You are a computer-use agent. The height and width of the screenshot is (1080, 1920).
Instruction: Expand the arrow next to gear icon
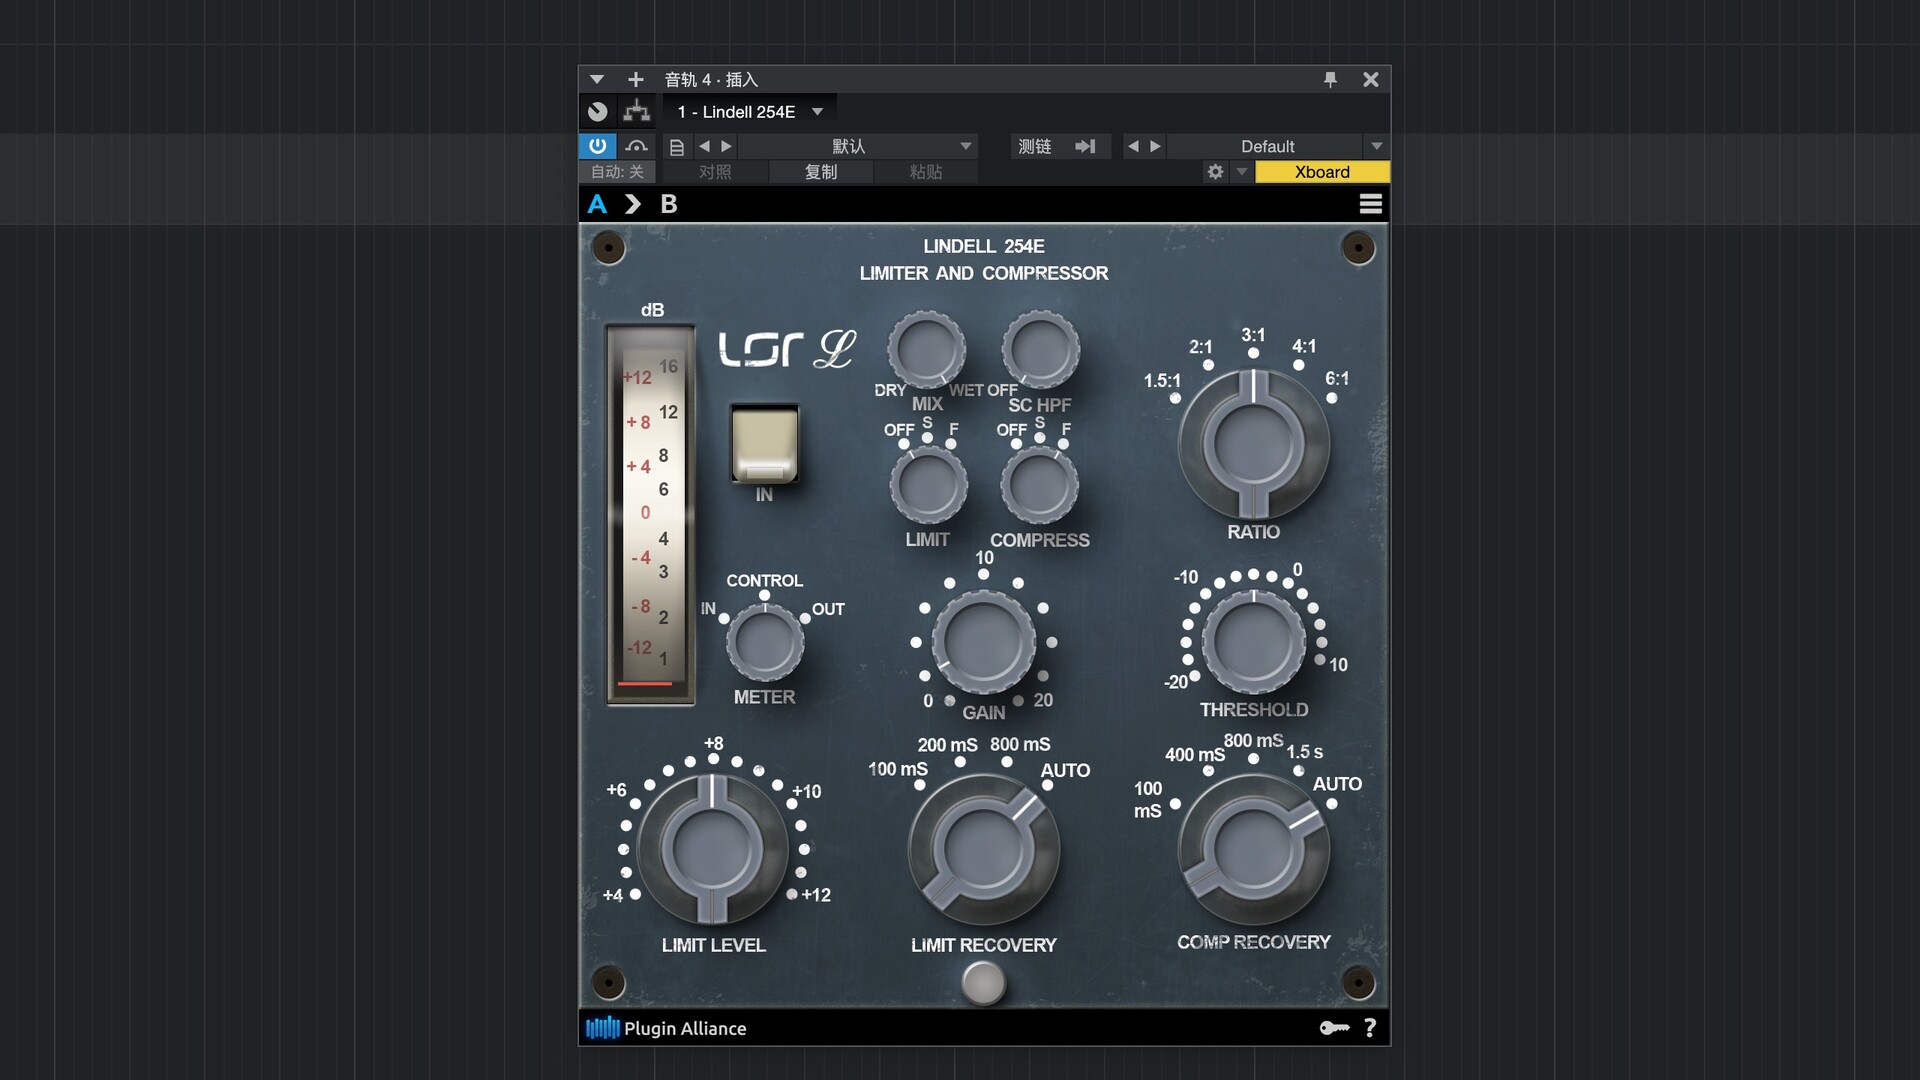[1242, 172]
